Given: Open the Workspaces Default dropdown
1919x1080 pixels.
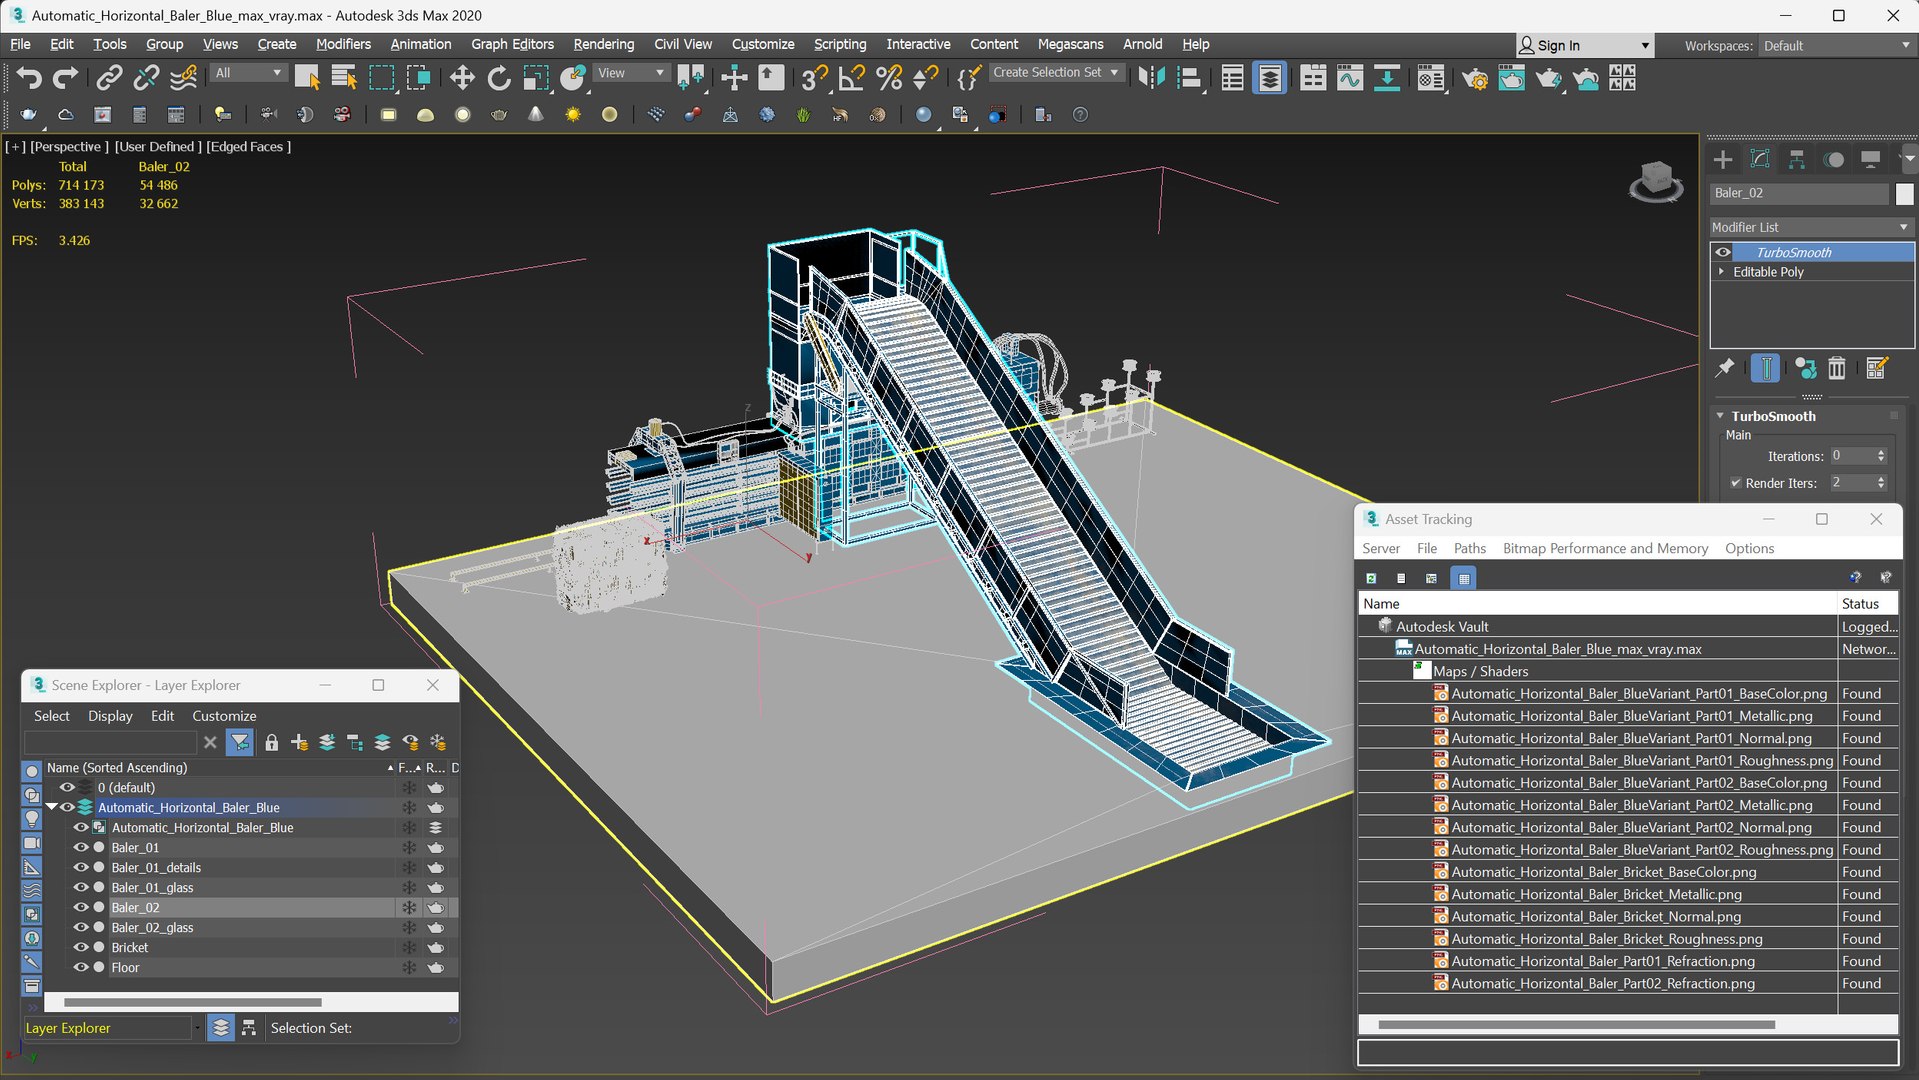Looking at the screenshot, I should tap(1836, 46).
